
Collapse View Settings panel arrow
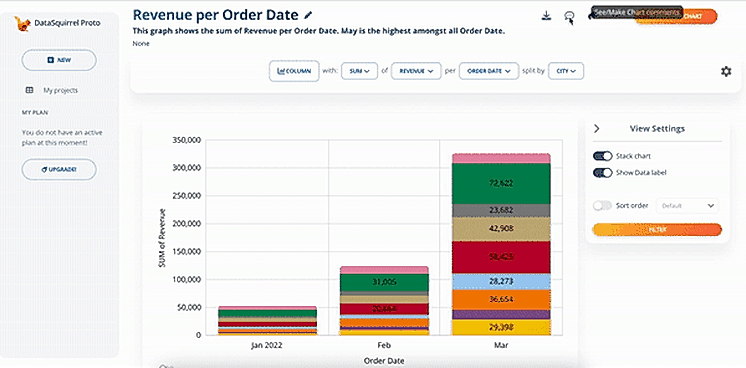[597, 129]
